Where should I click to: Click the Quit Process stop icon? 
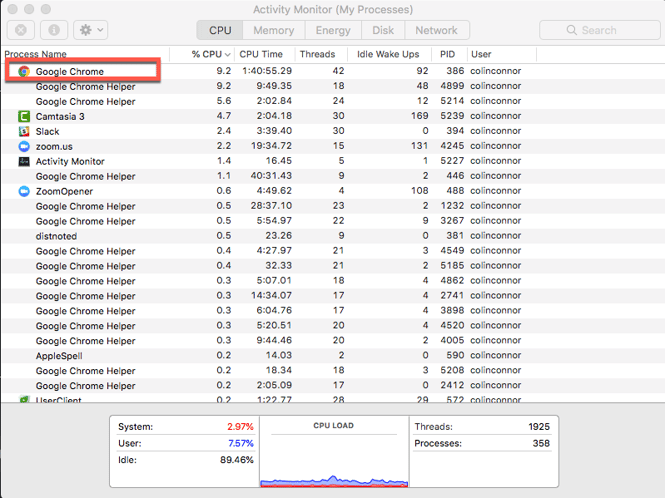(21, 30)
